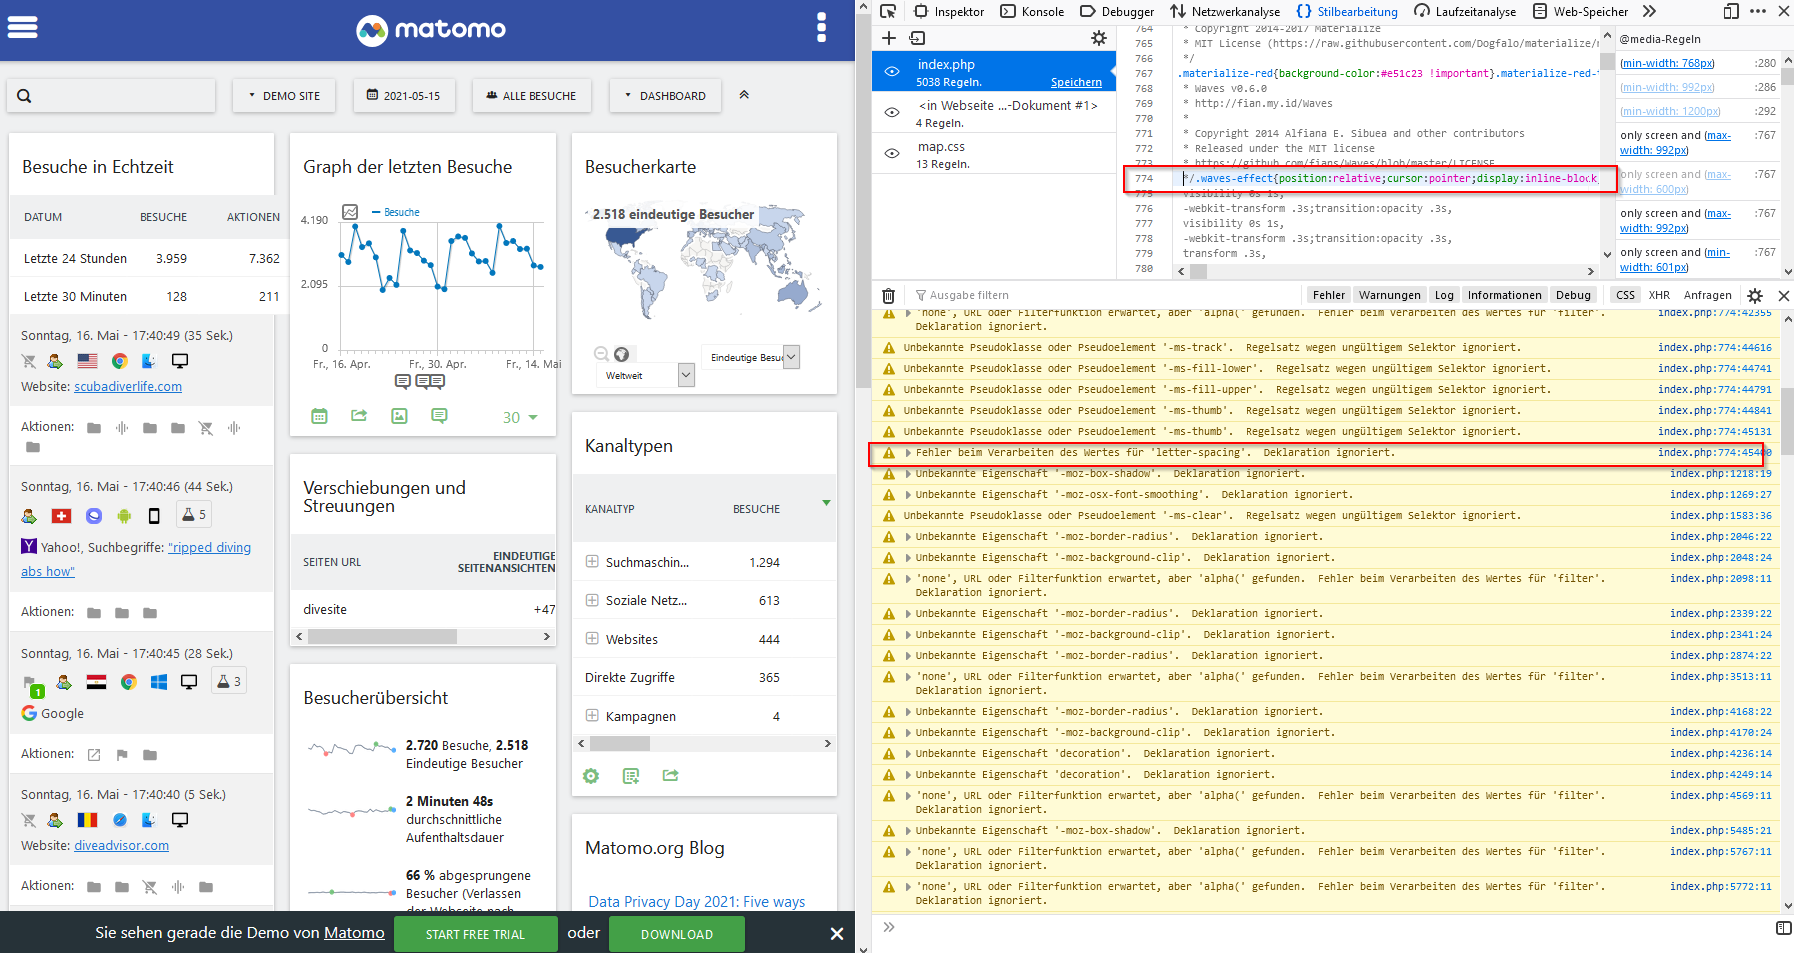
Task: Toggle the CSS console filter
Action: click(1625, 295)
